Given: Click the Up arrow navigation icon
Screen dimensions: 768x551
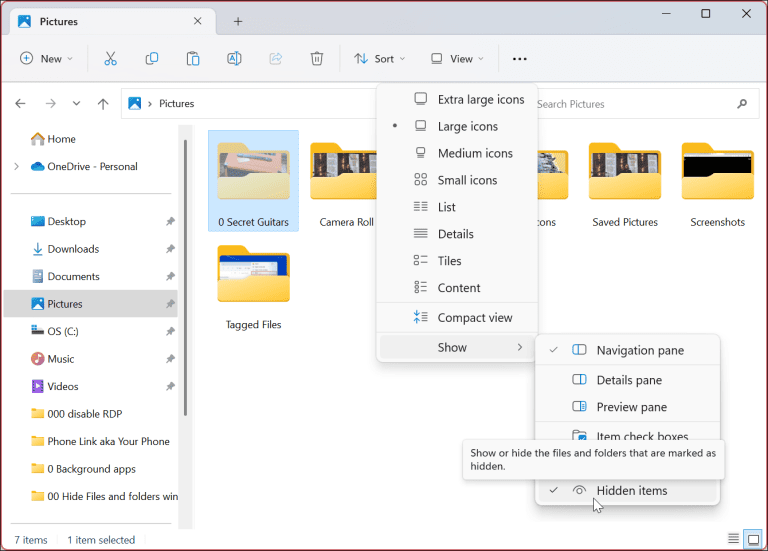Looking at the screenshot, I should [x=103, y=104].
